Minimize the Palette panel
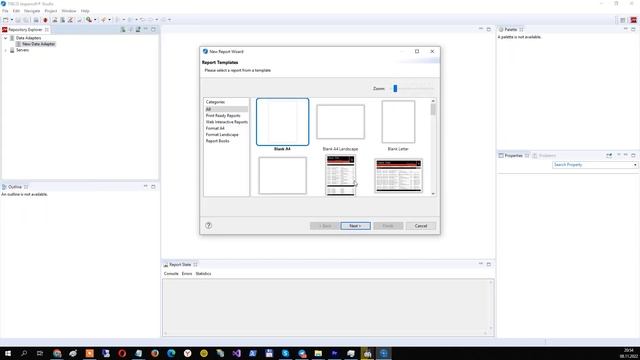 pyautogui.click(x=626, y=29)
